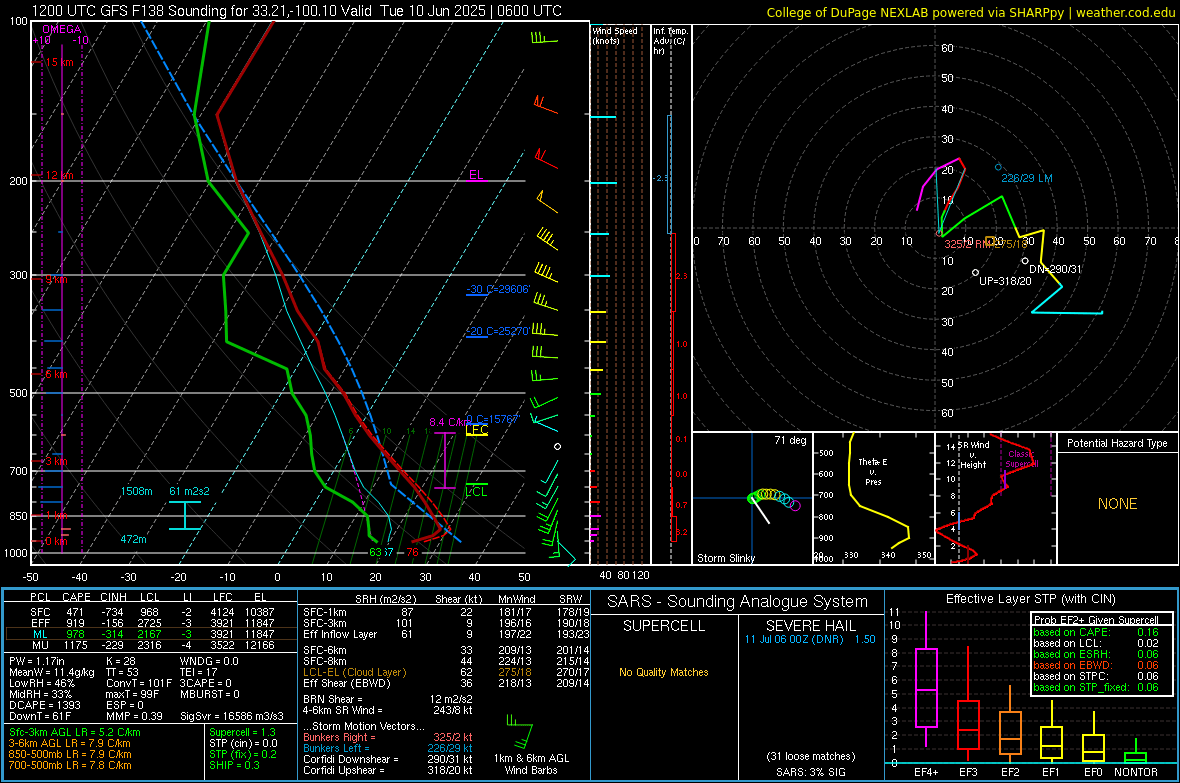Click the SigSvr = 16586 m3/s3 value
Viewport: 1180px width, 783px height.
(232, 716)
